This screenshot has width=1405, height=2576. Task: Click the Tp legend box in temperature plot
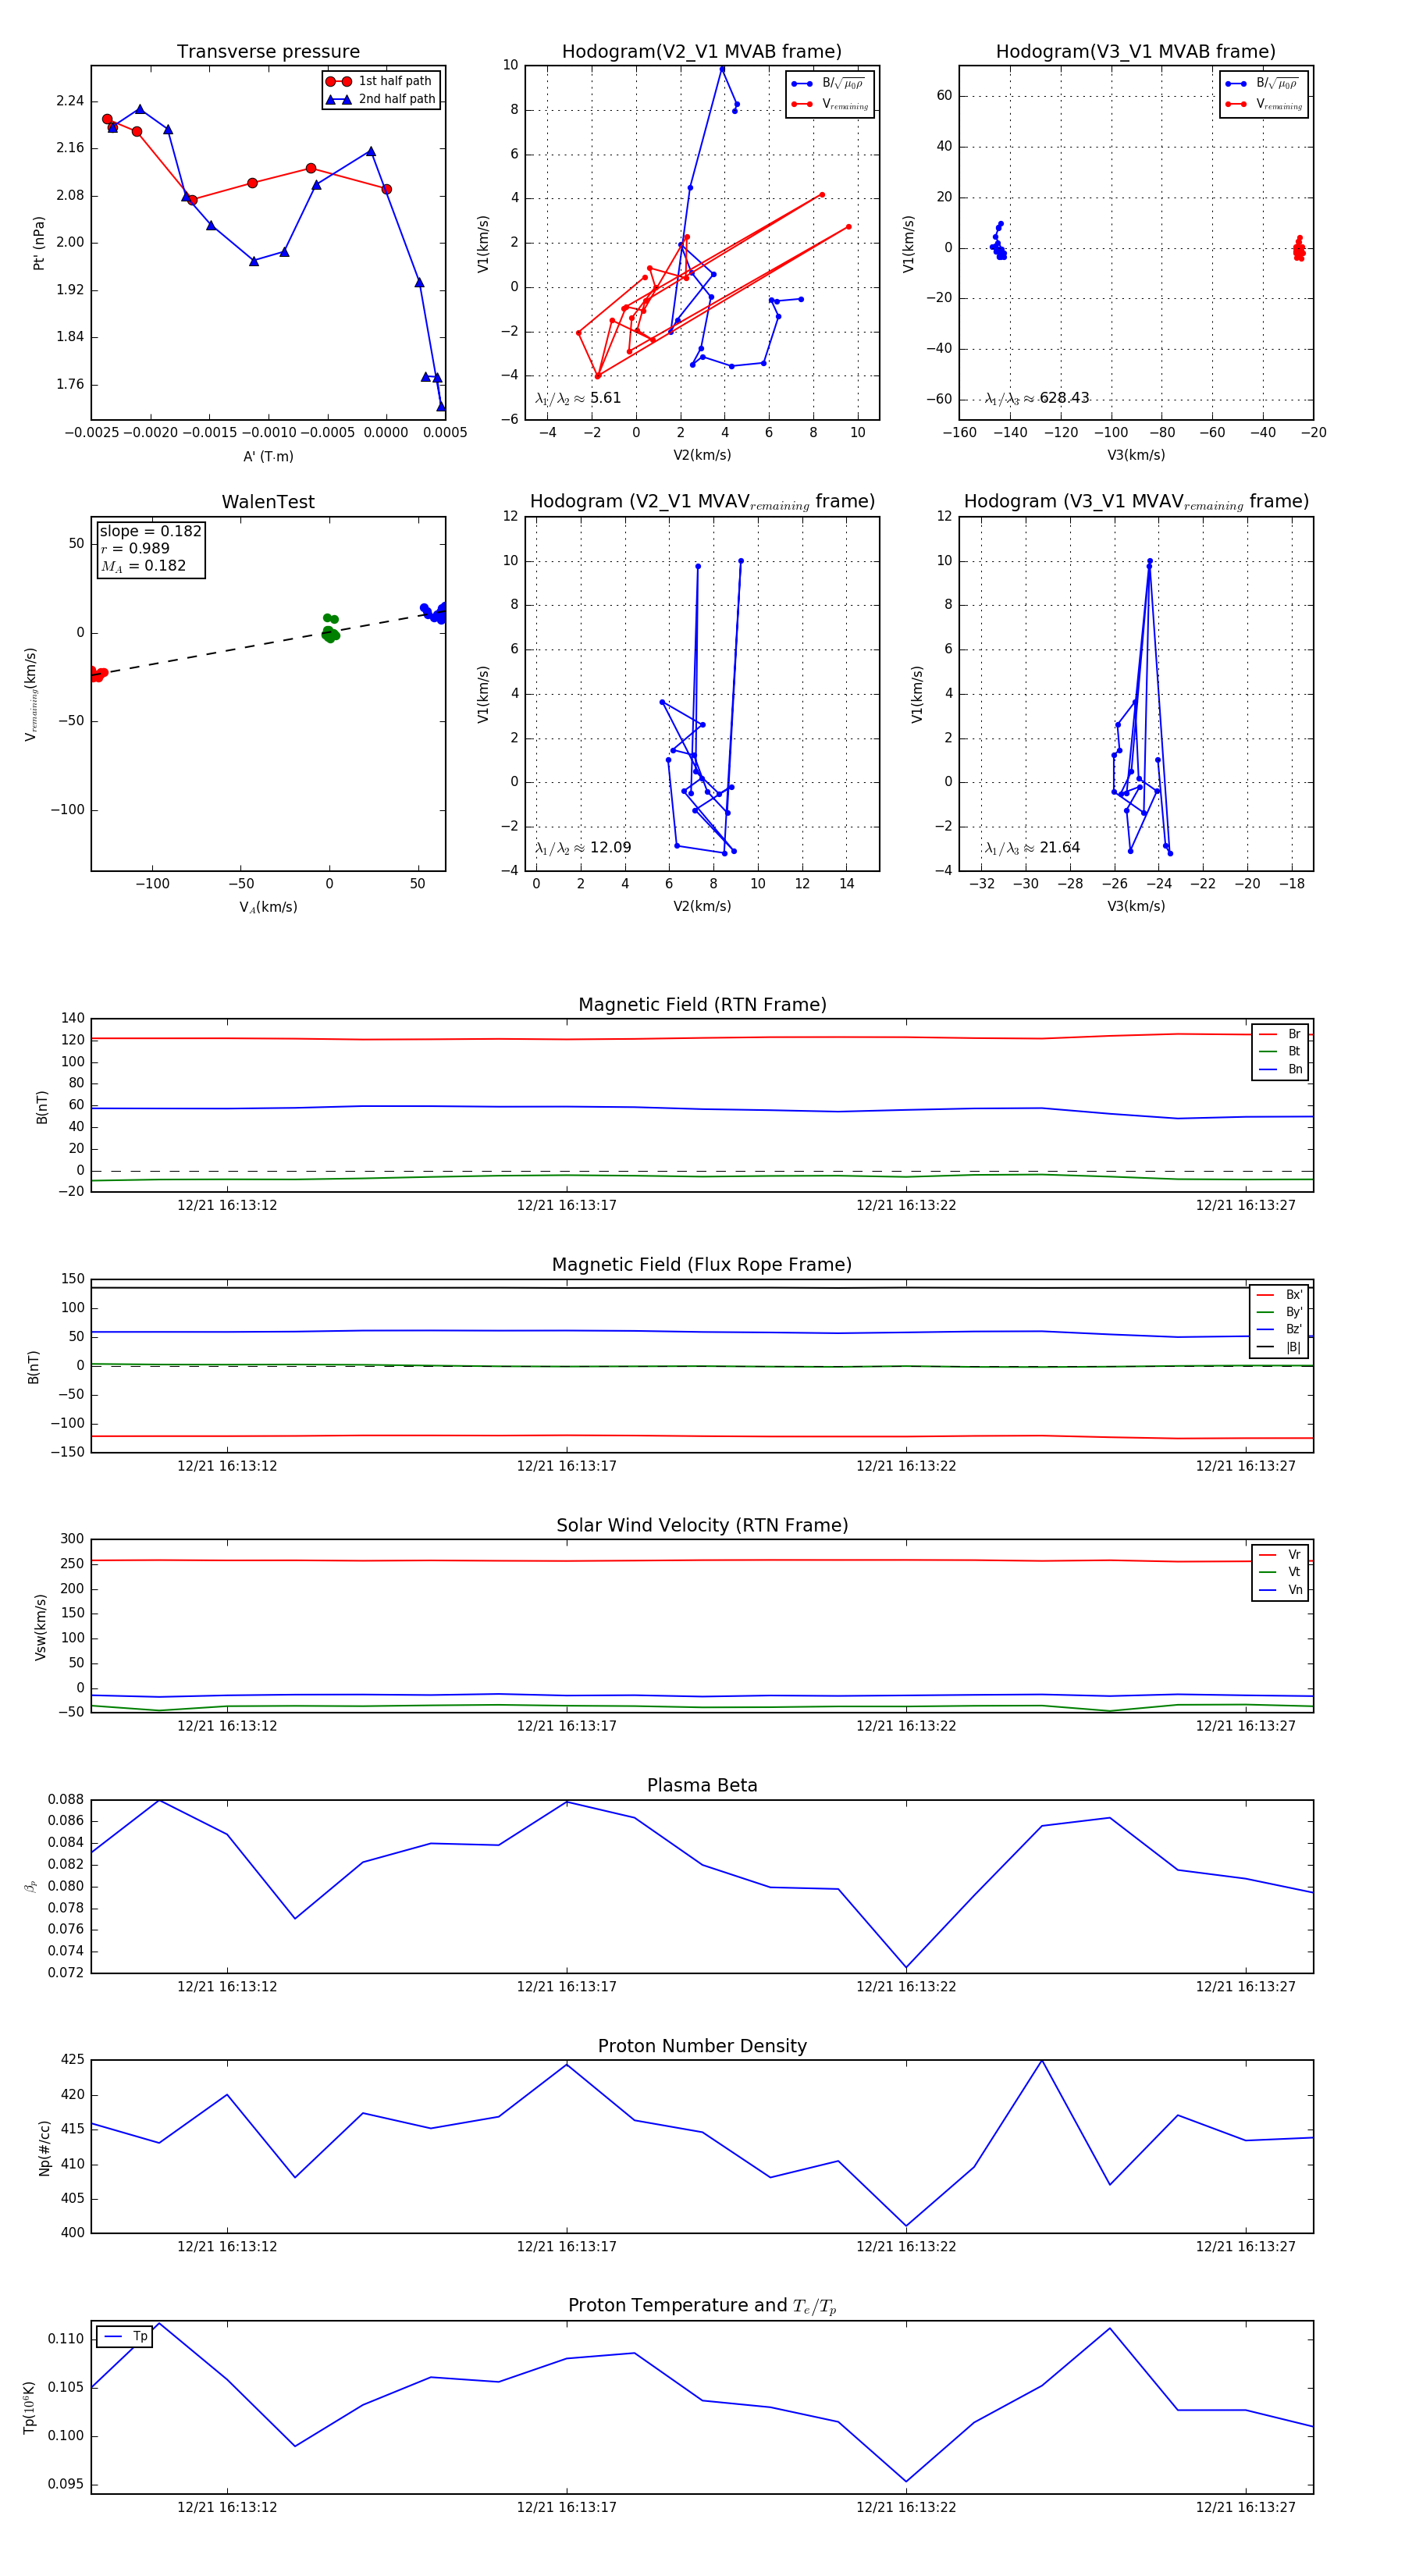[125, 2337]
